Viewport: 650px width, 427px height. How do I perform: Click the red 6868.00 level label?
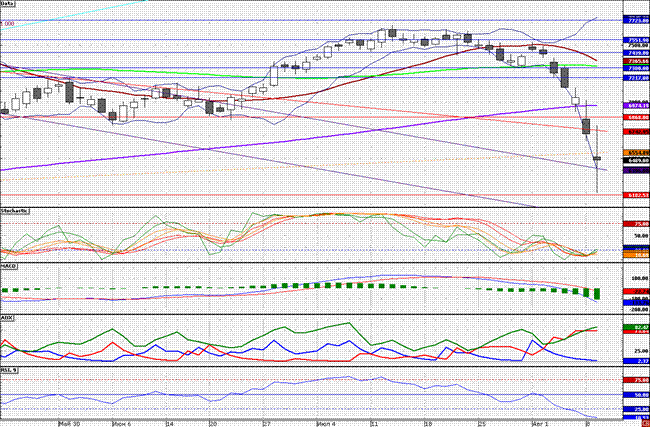636,118
